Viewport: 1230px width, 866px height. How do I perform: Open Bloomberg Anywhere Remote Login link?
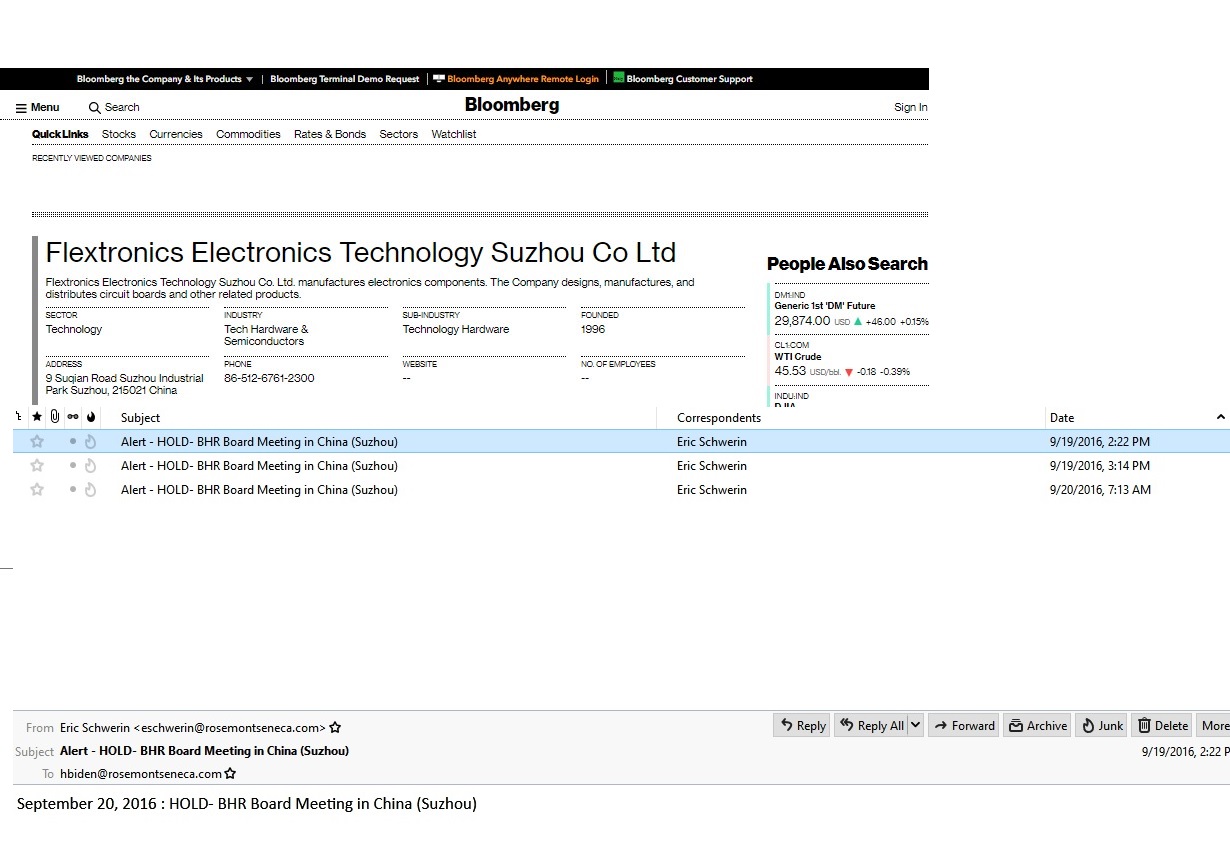(x=516, y=79)
